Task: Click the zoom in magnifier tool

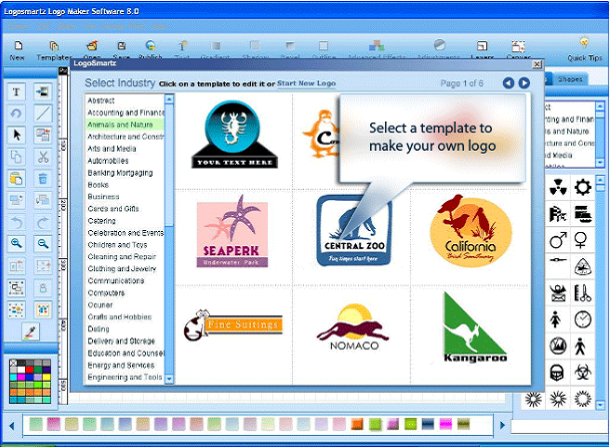Action: pyautogui.click(x=16, y=243)
